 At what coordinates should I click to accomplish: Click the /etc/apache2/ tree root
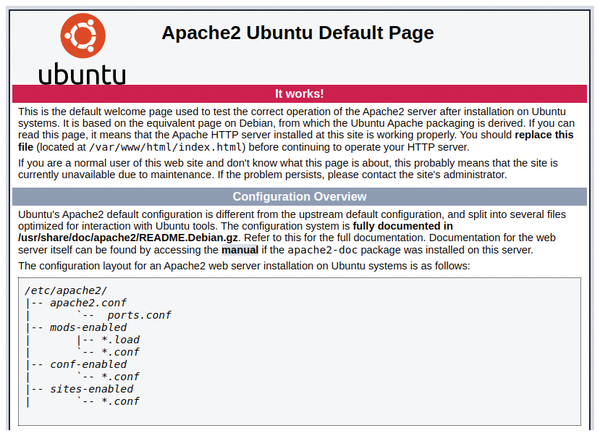click(66, 291)
